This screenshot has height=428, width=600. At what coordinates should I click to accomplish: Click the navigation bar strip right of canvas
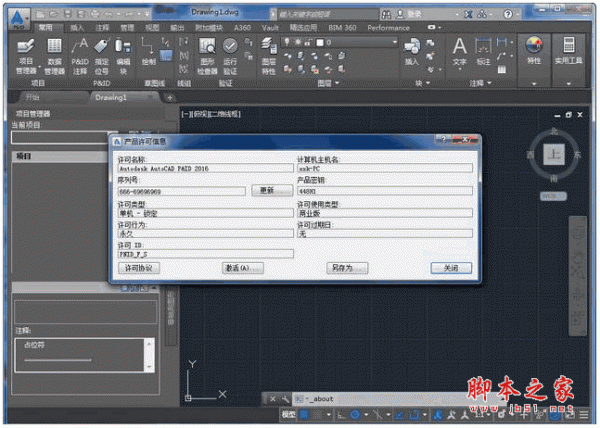577,275
